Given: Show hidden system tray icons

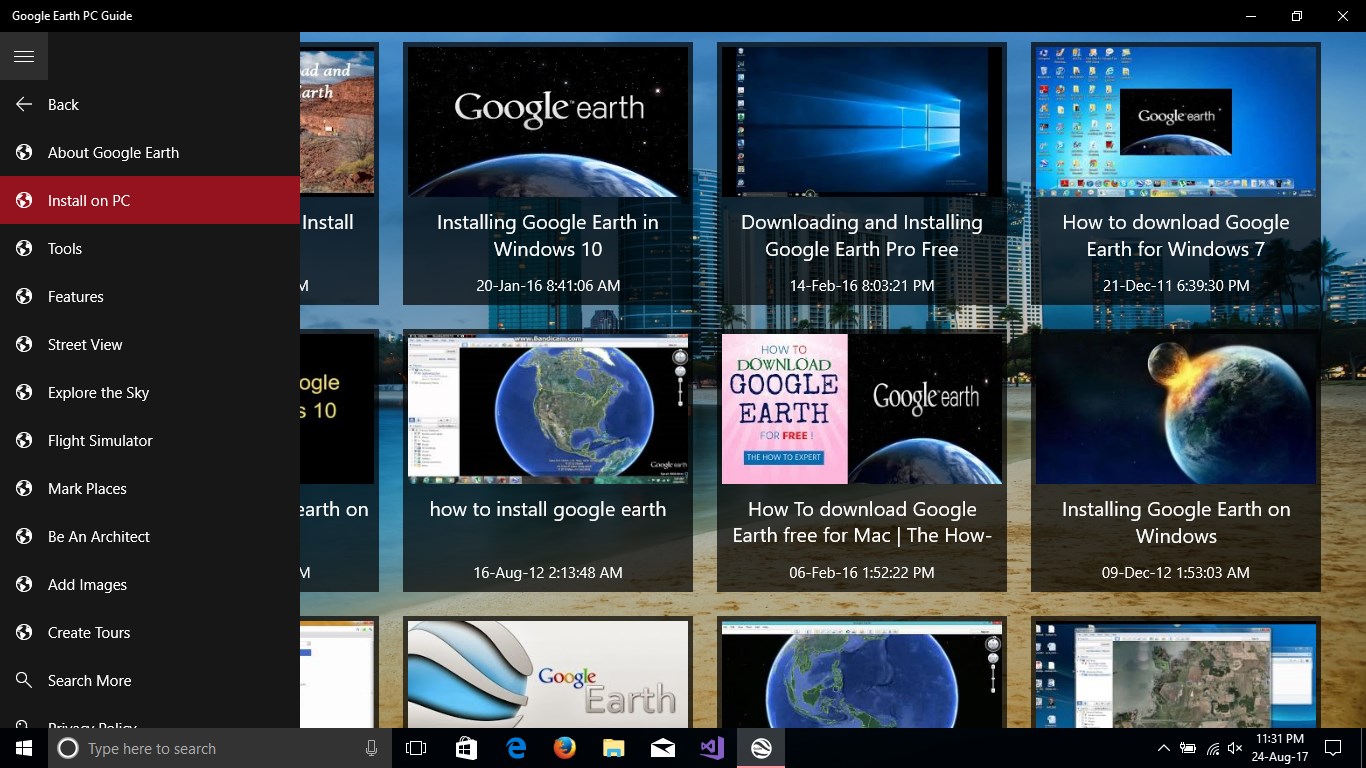Looking at the screenshot, I should [1163, 748].
